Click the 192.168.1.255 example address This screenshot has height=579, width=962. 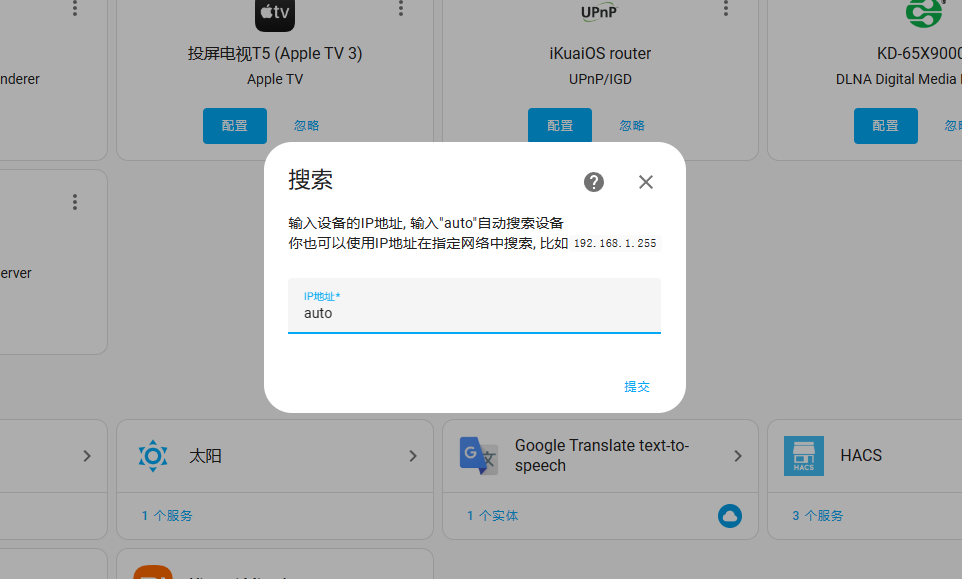615,243
